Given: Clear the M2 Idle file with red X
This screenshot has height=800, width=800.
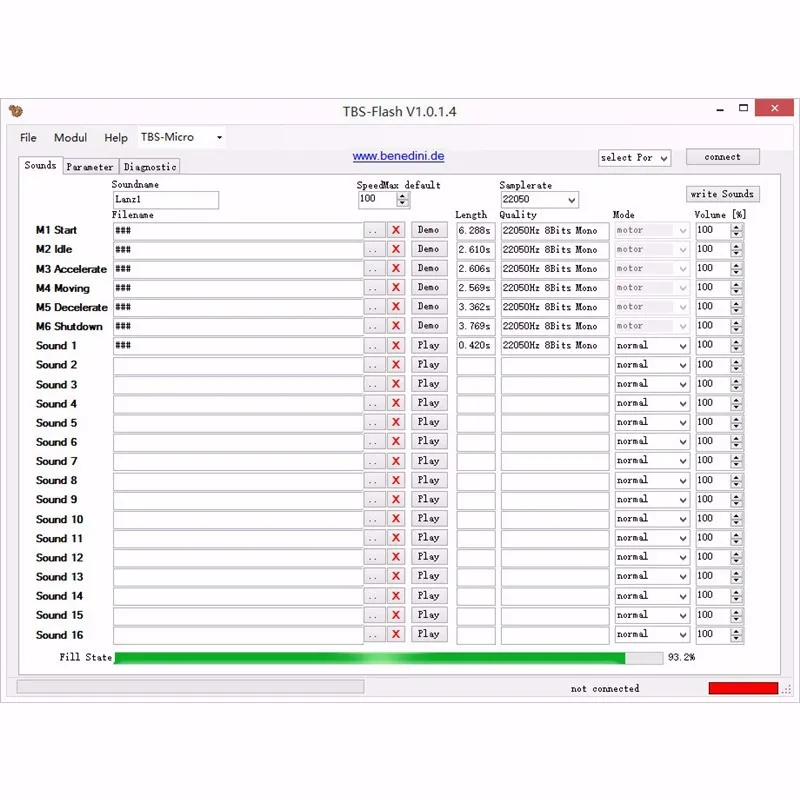Looking at the screenshot, I should [395, 249].
